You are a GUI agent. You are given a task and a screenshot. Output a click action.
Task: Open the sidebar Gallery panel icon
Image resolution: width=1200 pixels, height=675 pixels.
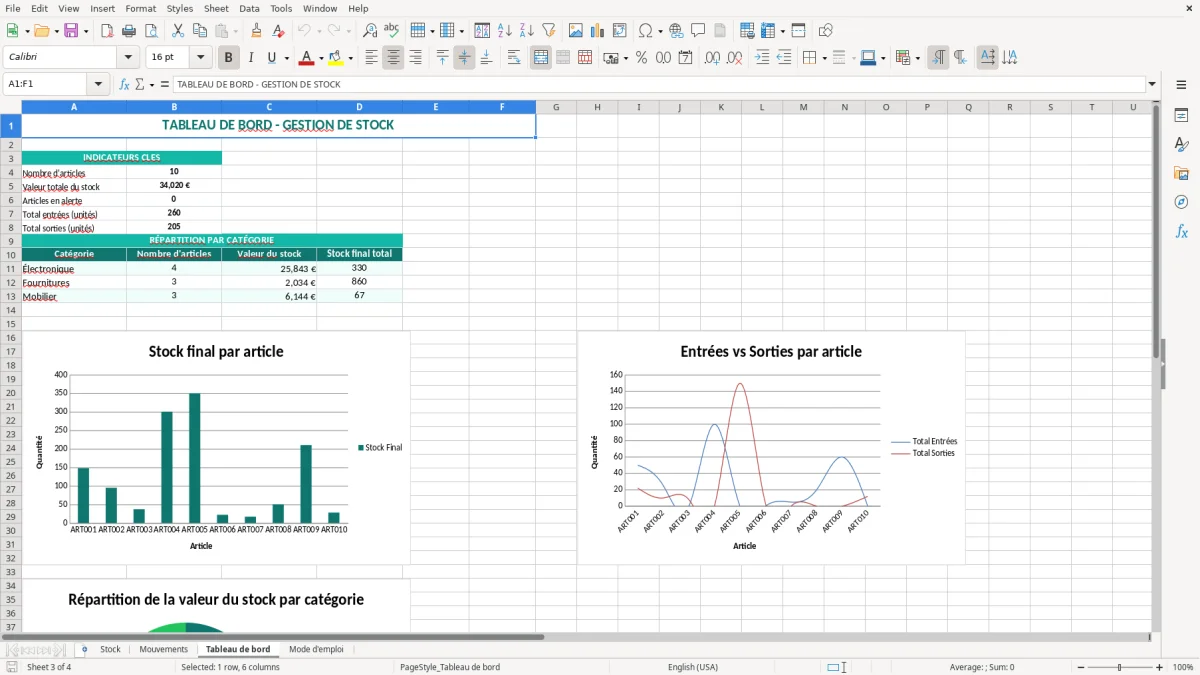pos(1181,174)
